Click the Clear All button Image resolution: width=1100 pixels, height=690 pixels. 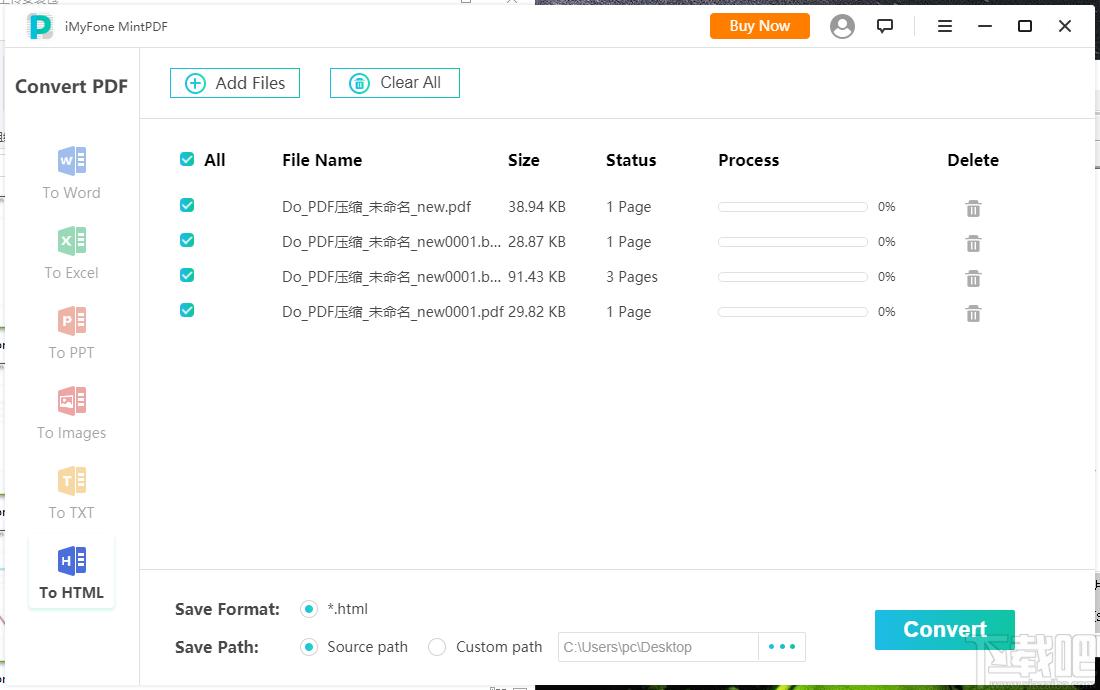[x=395, y=83]
